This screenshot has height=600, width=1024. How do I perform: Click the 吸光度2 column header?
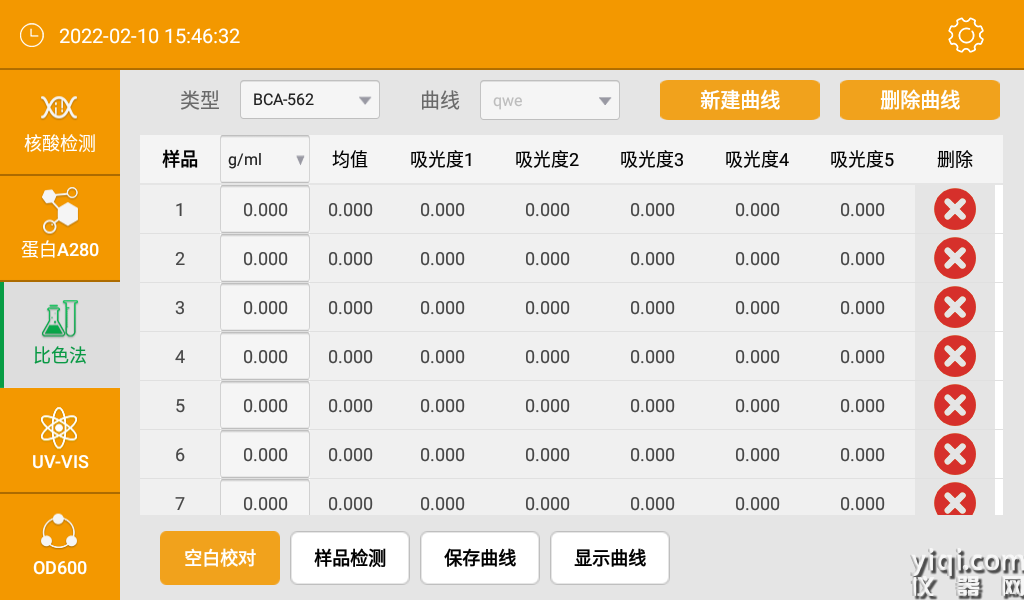coord(547,159)
